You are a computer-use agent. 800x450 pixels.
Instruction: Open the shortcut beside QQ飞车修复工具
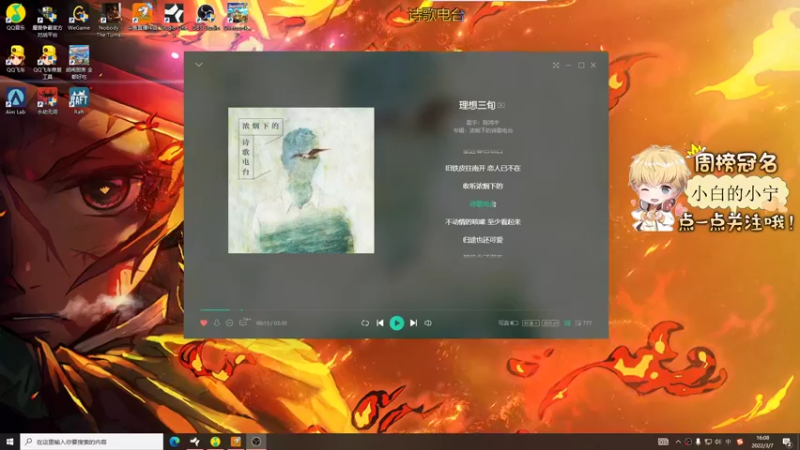[x=79, y=62]
